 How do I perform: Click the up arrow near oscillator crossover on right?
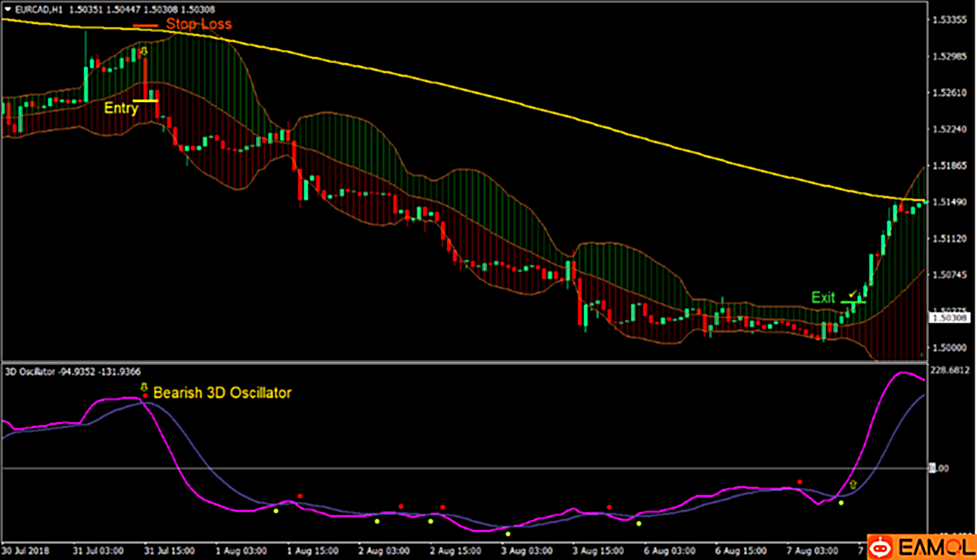pyautogui.click(x=853, y=485)
